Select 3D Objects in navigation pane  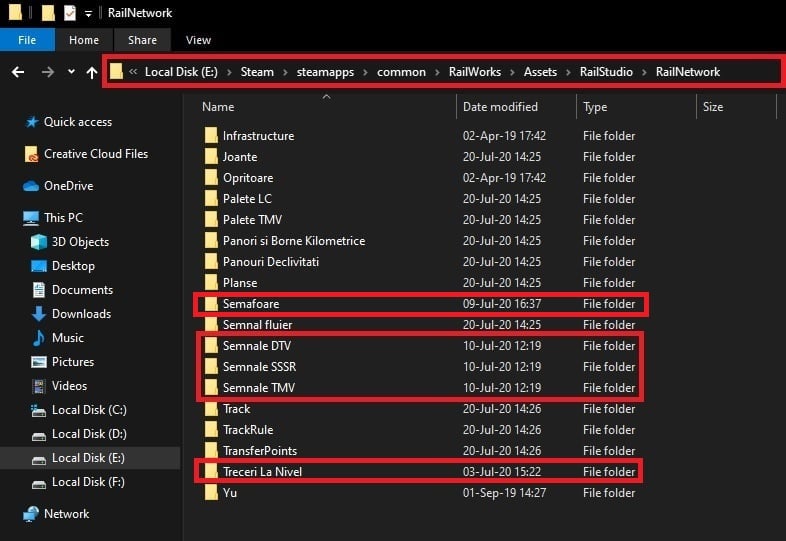80,242
